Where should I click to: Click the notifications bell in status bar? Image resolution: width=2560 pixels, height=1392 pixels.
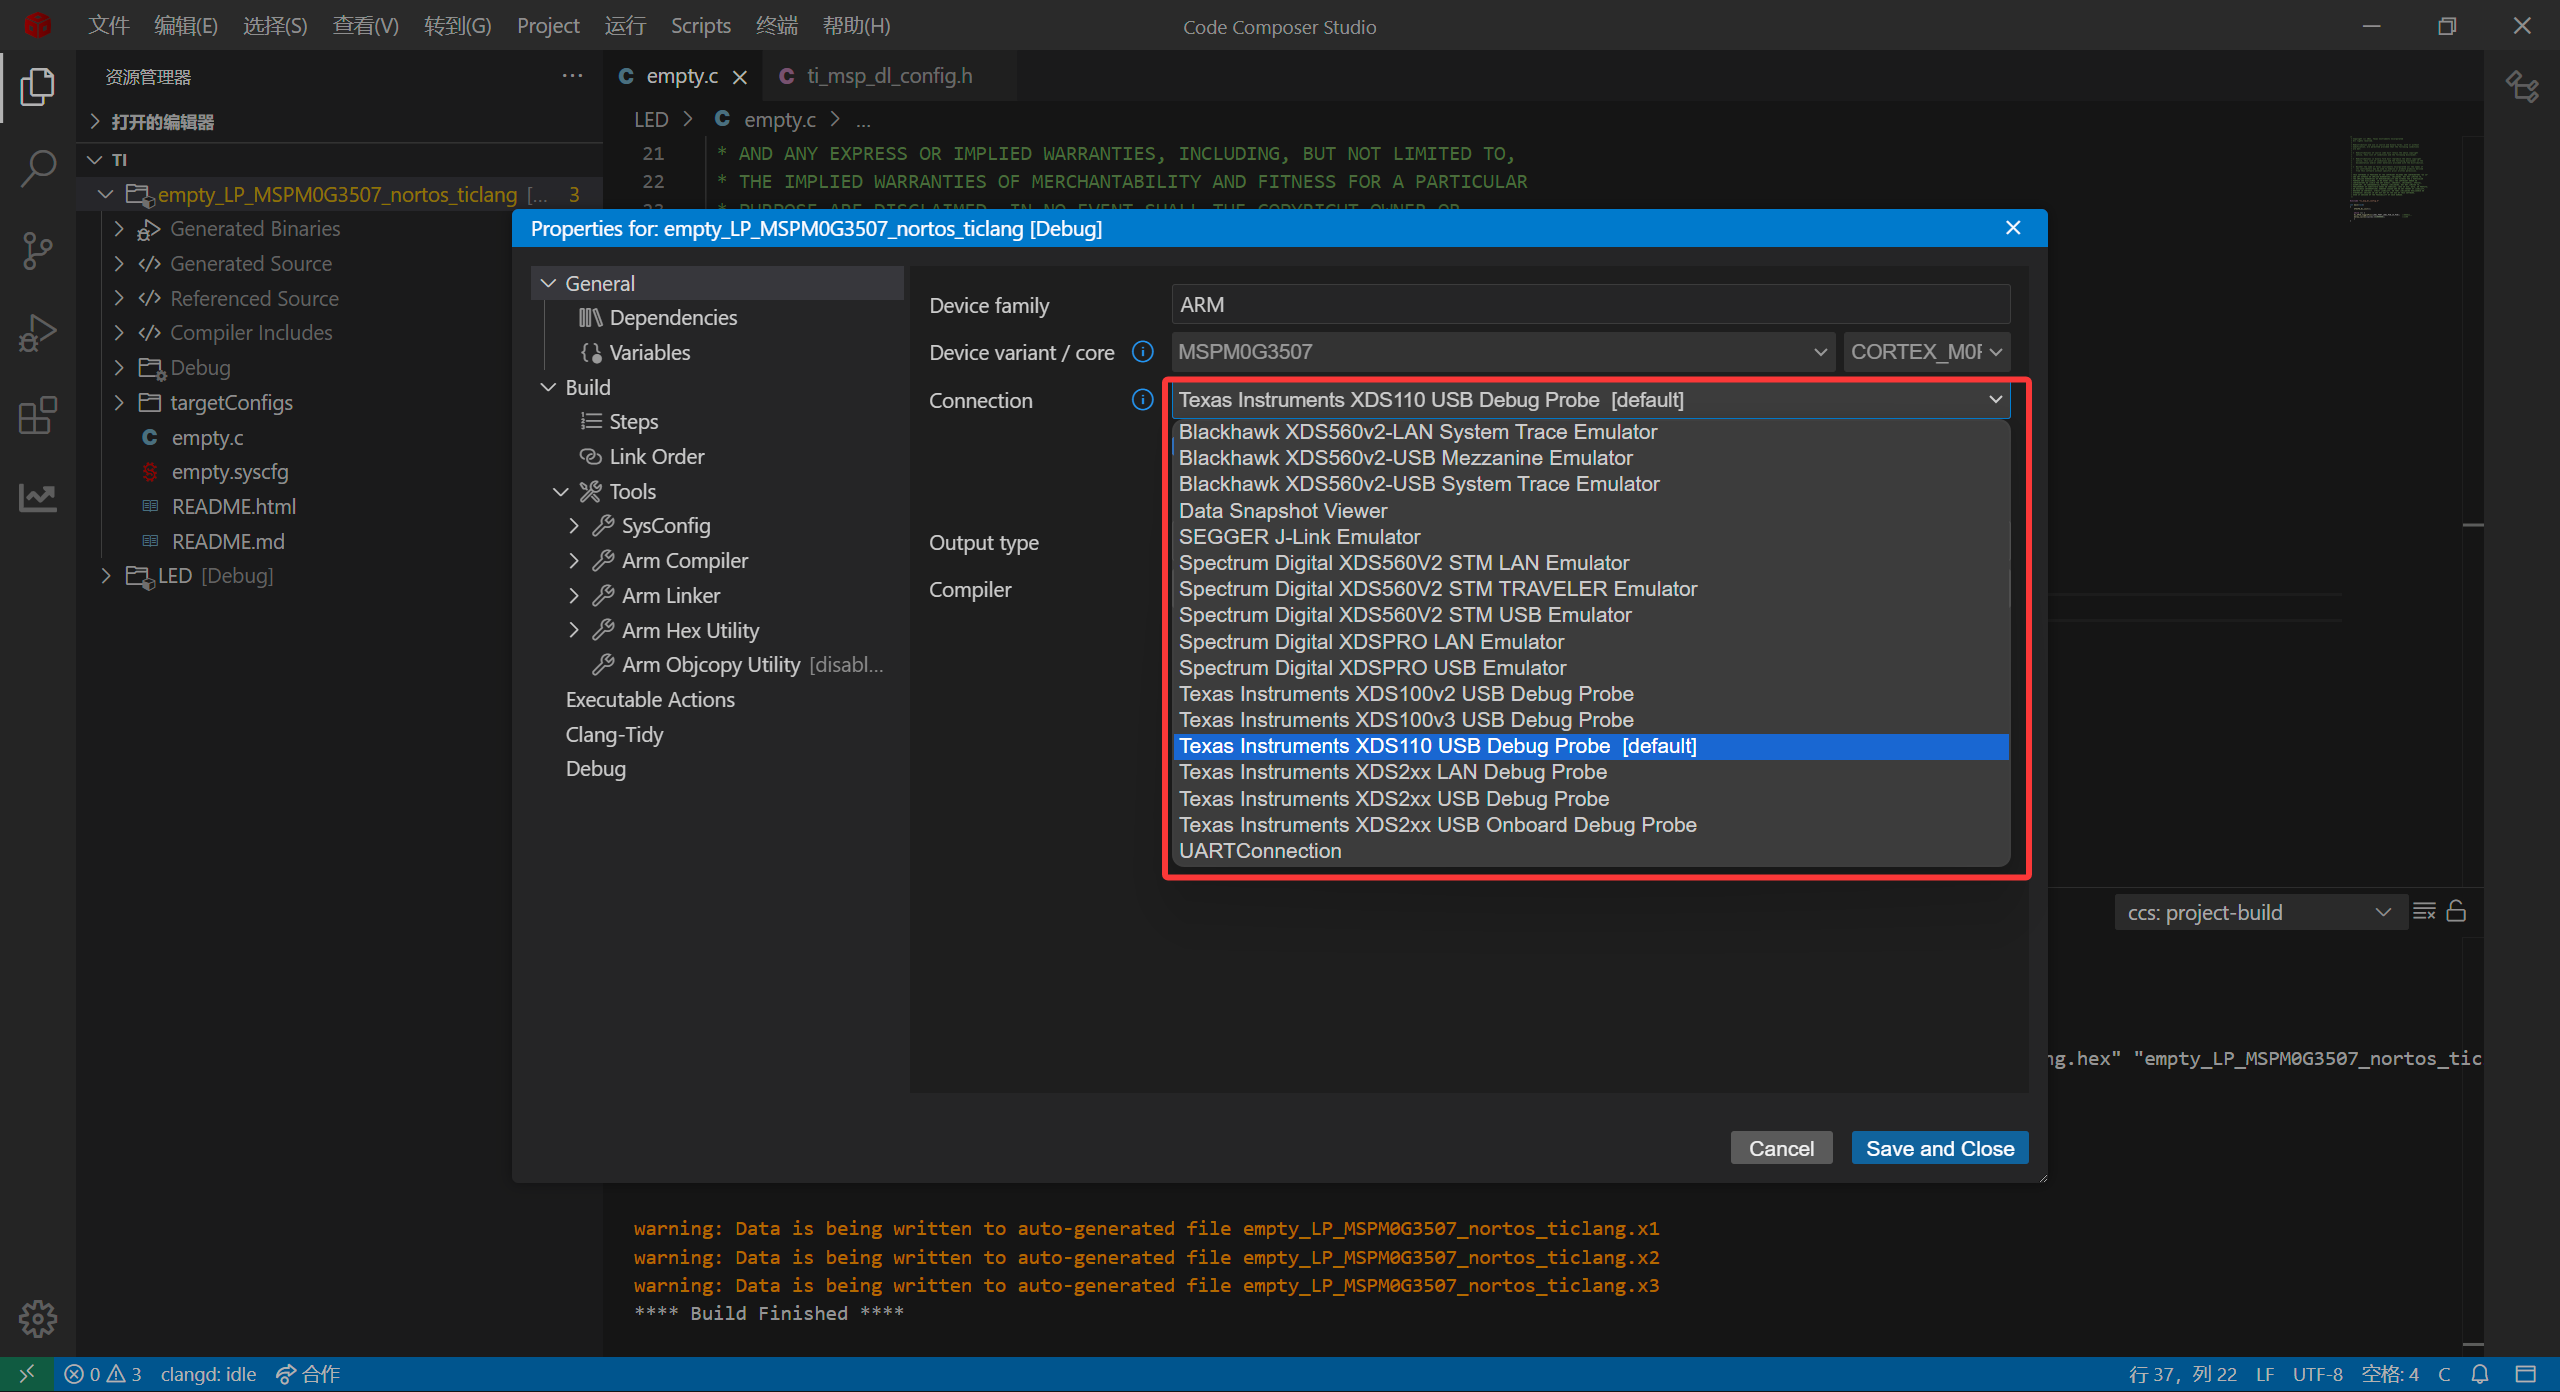click(2480, 1374)
